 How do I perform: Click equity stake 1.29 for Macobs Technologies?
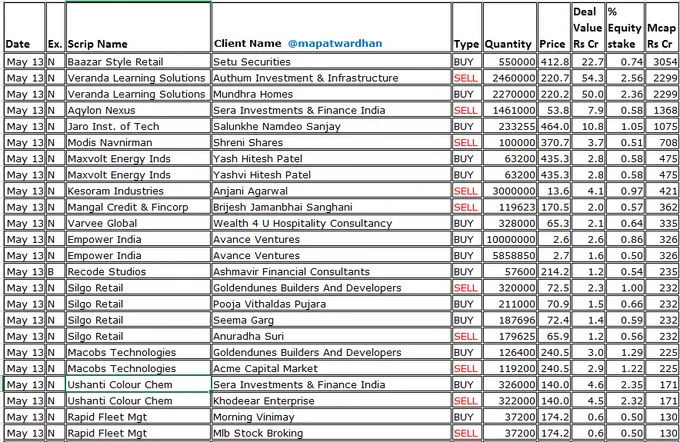point(625,353)
